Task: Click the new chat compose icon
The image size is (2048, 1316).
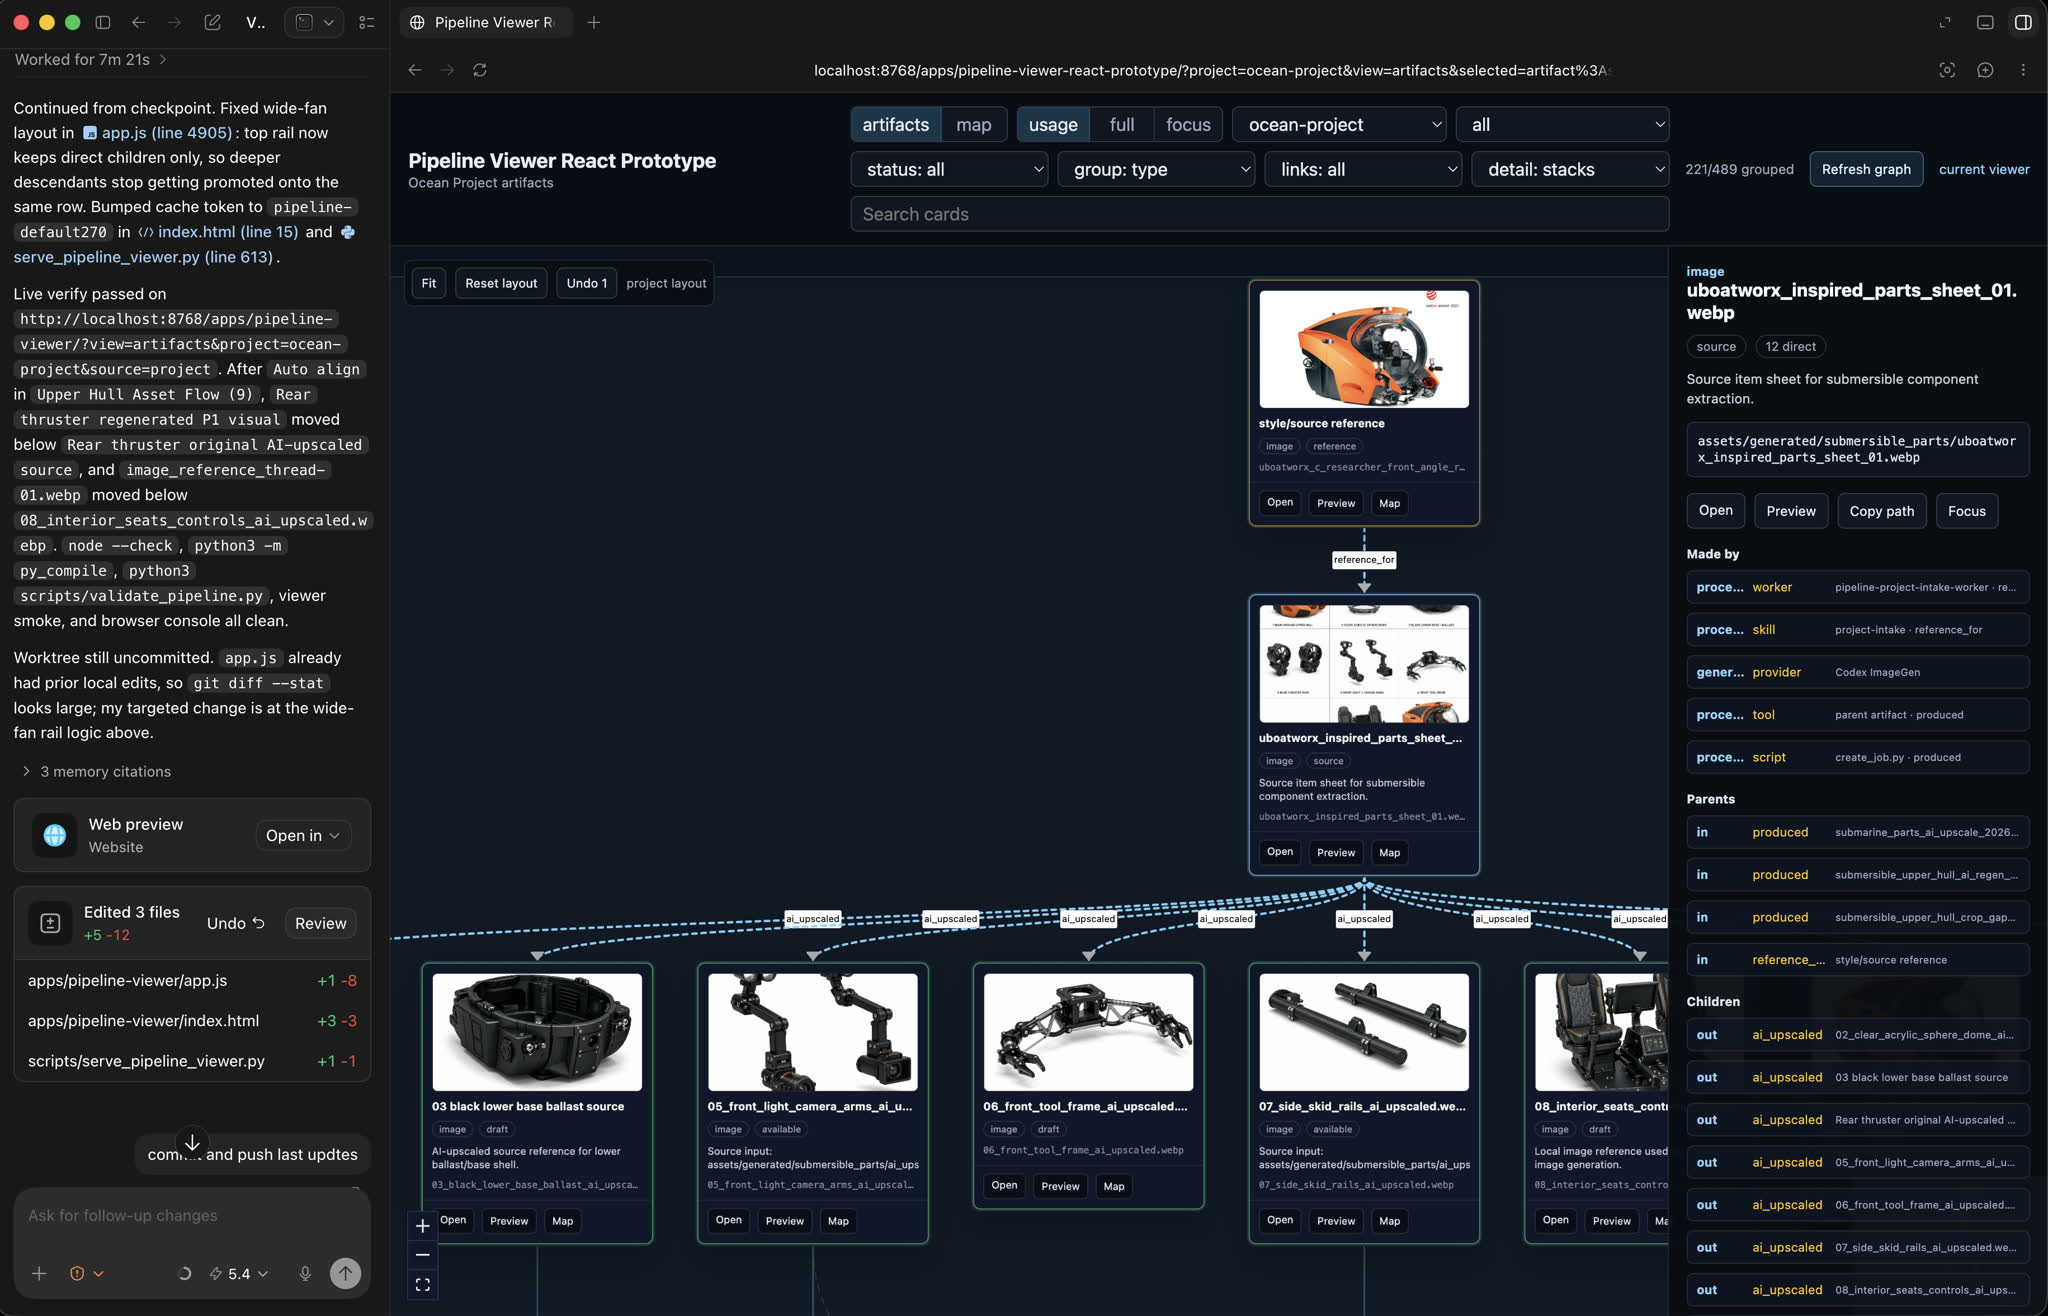Action: click(212, 22)
